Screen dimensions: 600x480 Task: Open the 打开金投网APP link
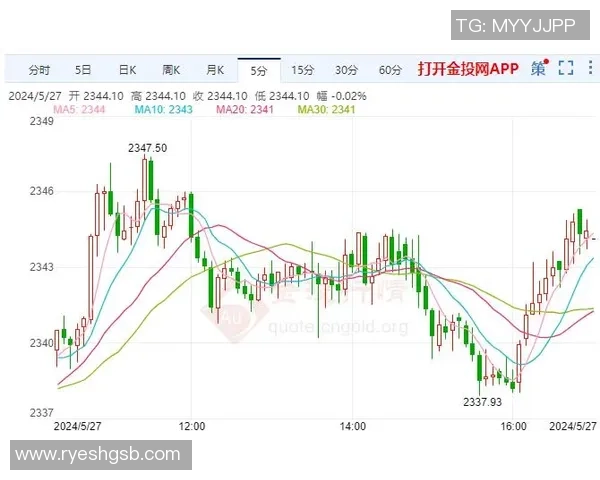click(x=468, y=70)
